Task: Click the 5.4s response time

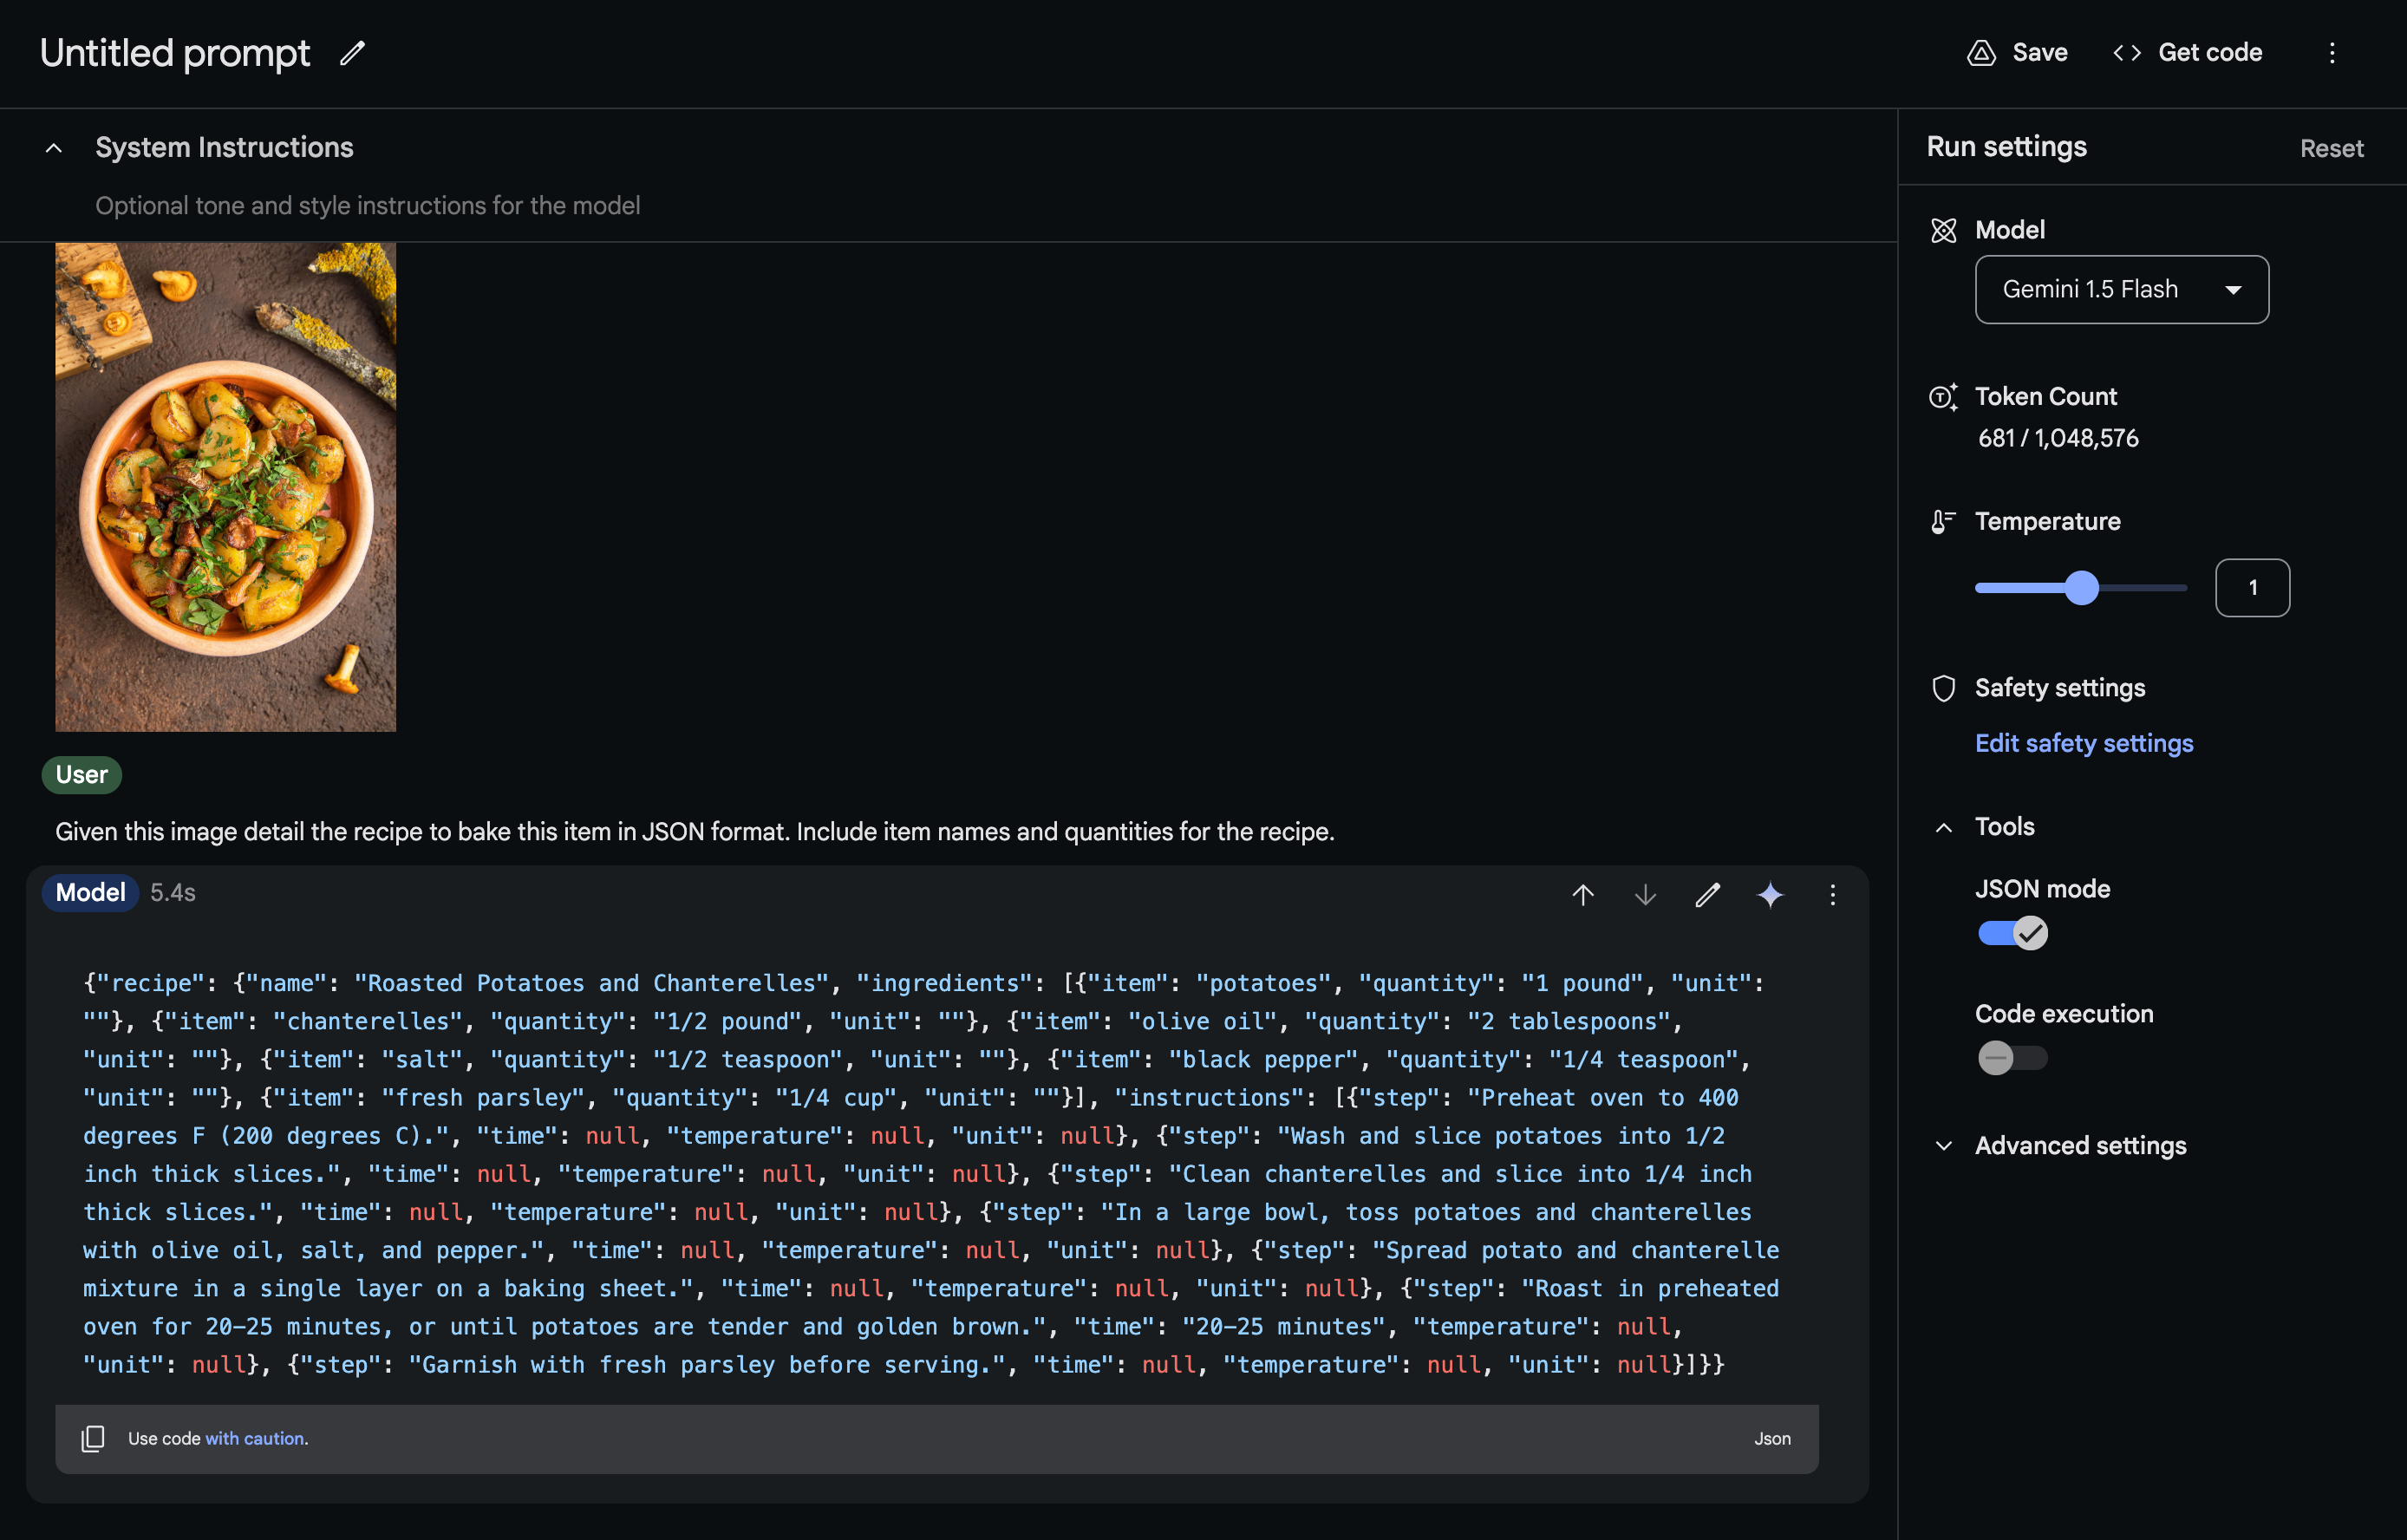Action: [x=173, y=892]
